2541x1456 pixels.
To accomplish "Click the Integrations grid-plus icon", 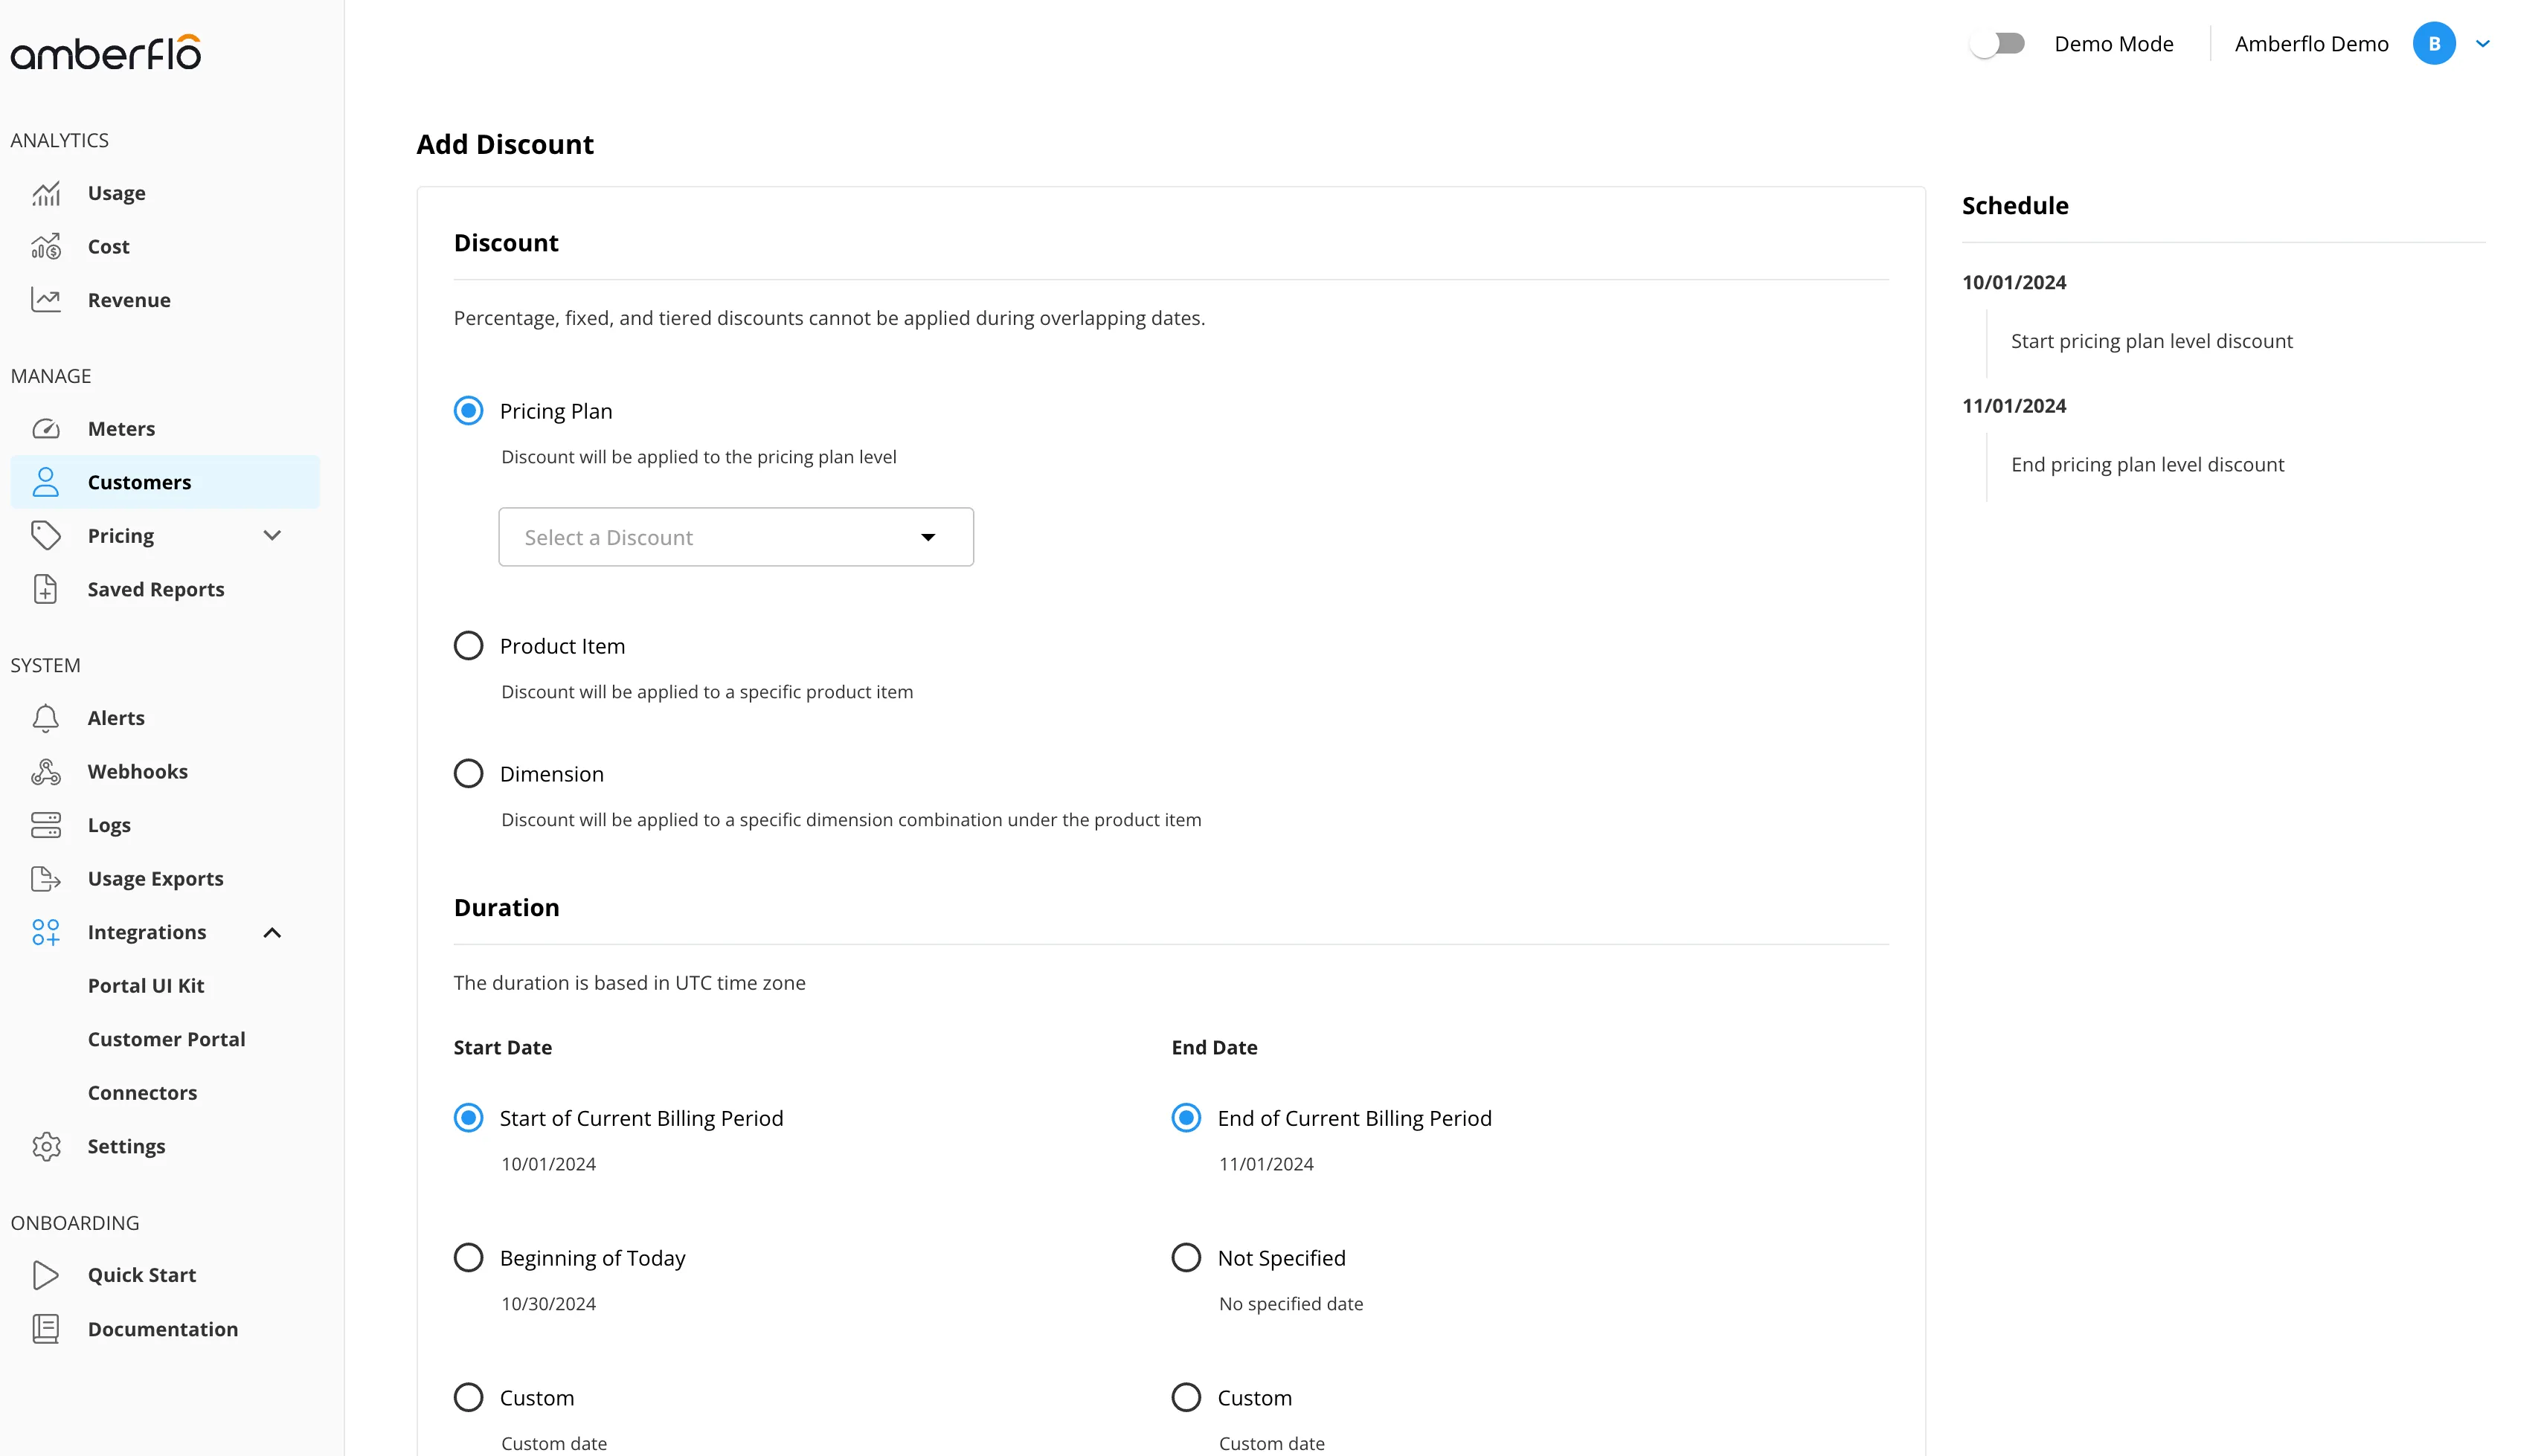I will pyautogui.click(x=46, y=932).
